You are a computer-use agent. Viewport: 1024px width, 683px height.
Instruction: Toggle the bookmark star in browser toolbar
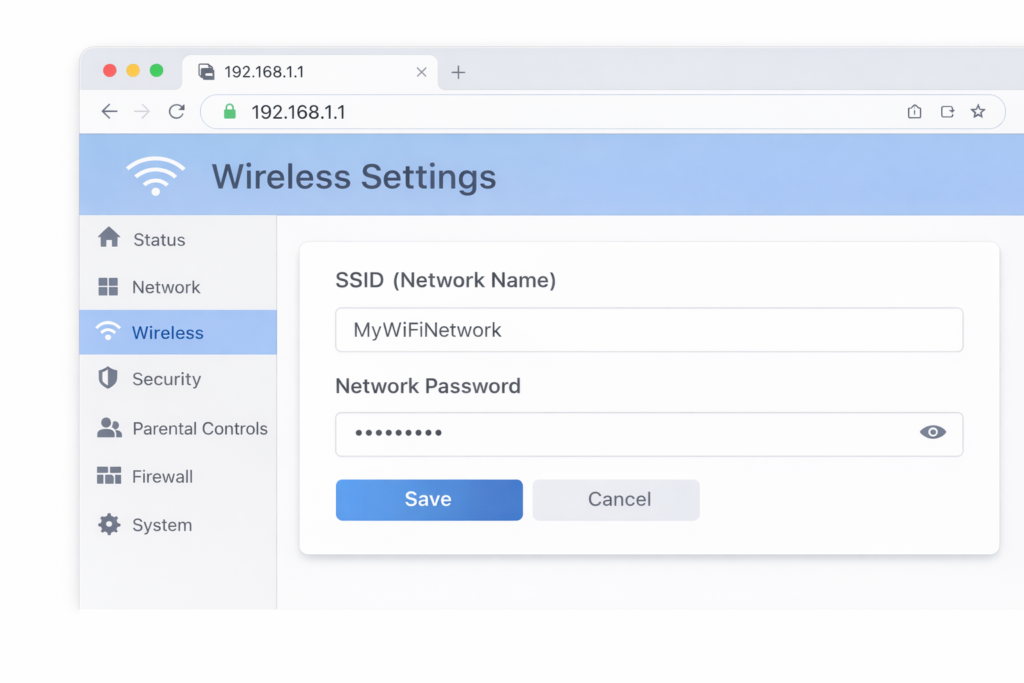coord(978,111)
